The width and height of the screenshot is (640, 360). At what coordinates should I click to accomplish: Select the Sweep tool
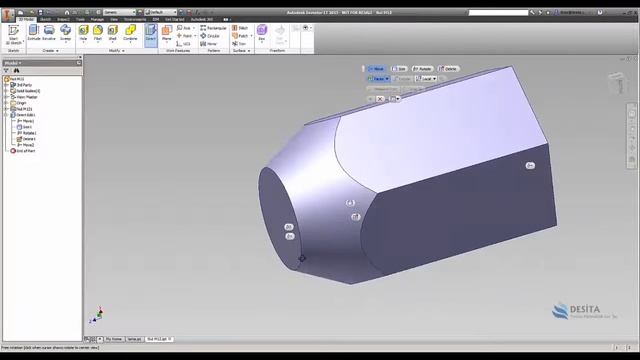tap(65, 33)
